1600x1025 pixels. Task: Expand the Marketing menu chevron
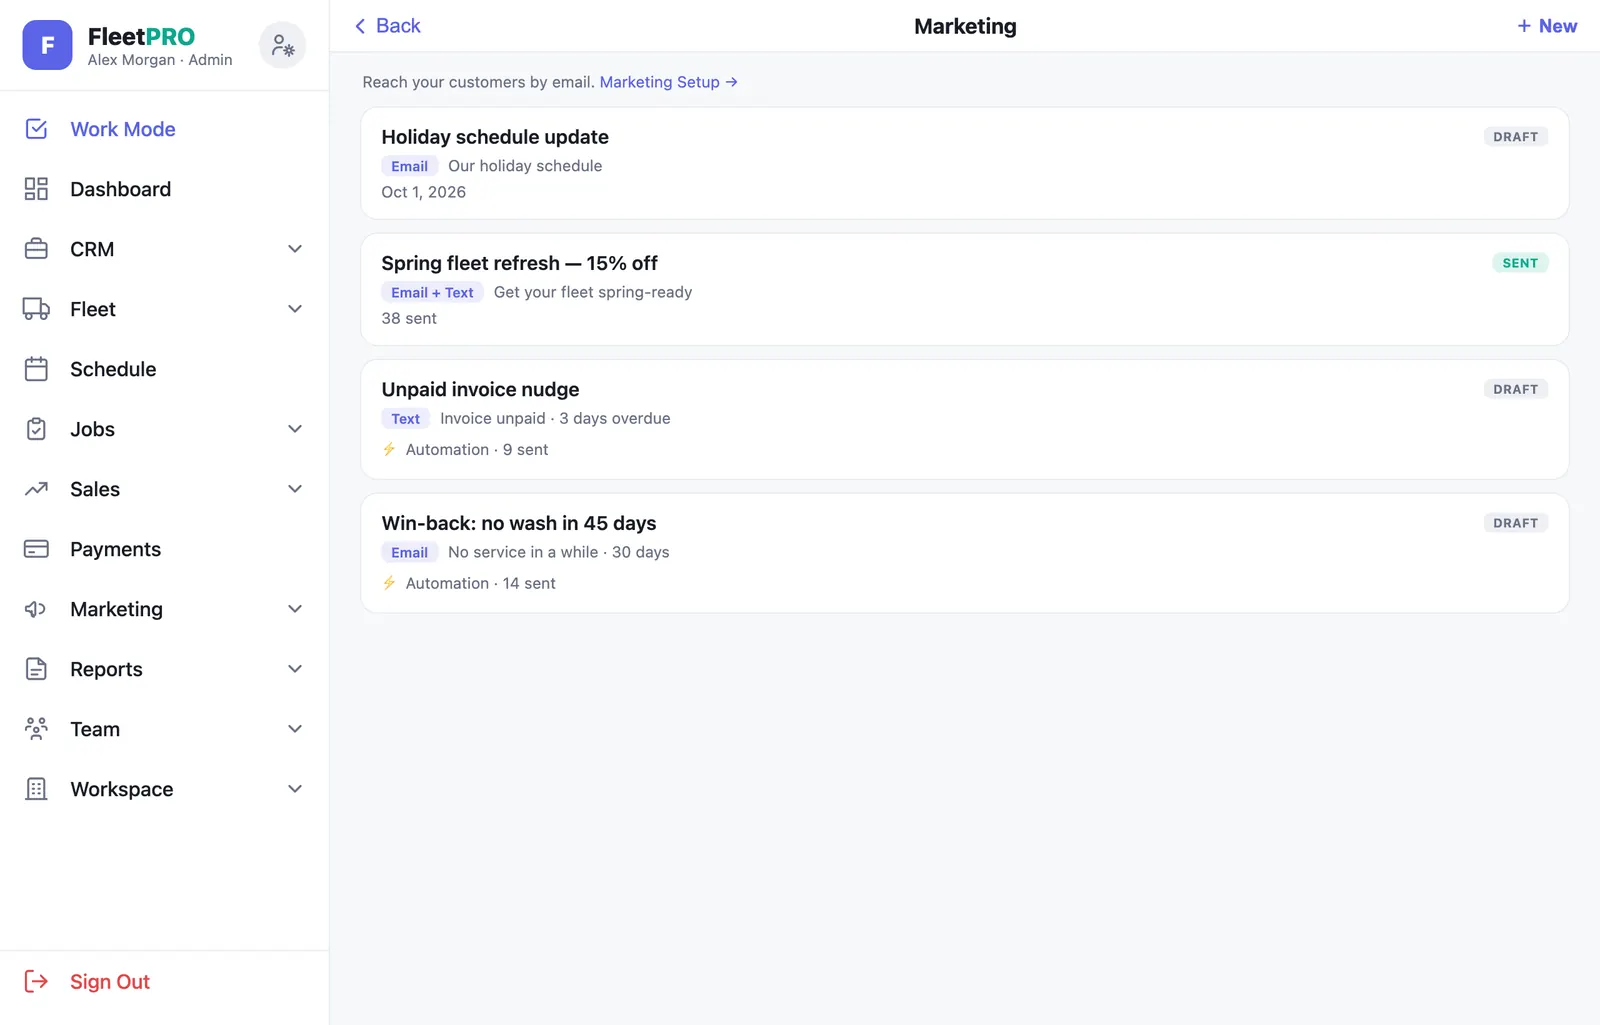tap(295, 609)
